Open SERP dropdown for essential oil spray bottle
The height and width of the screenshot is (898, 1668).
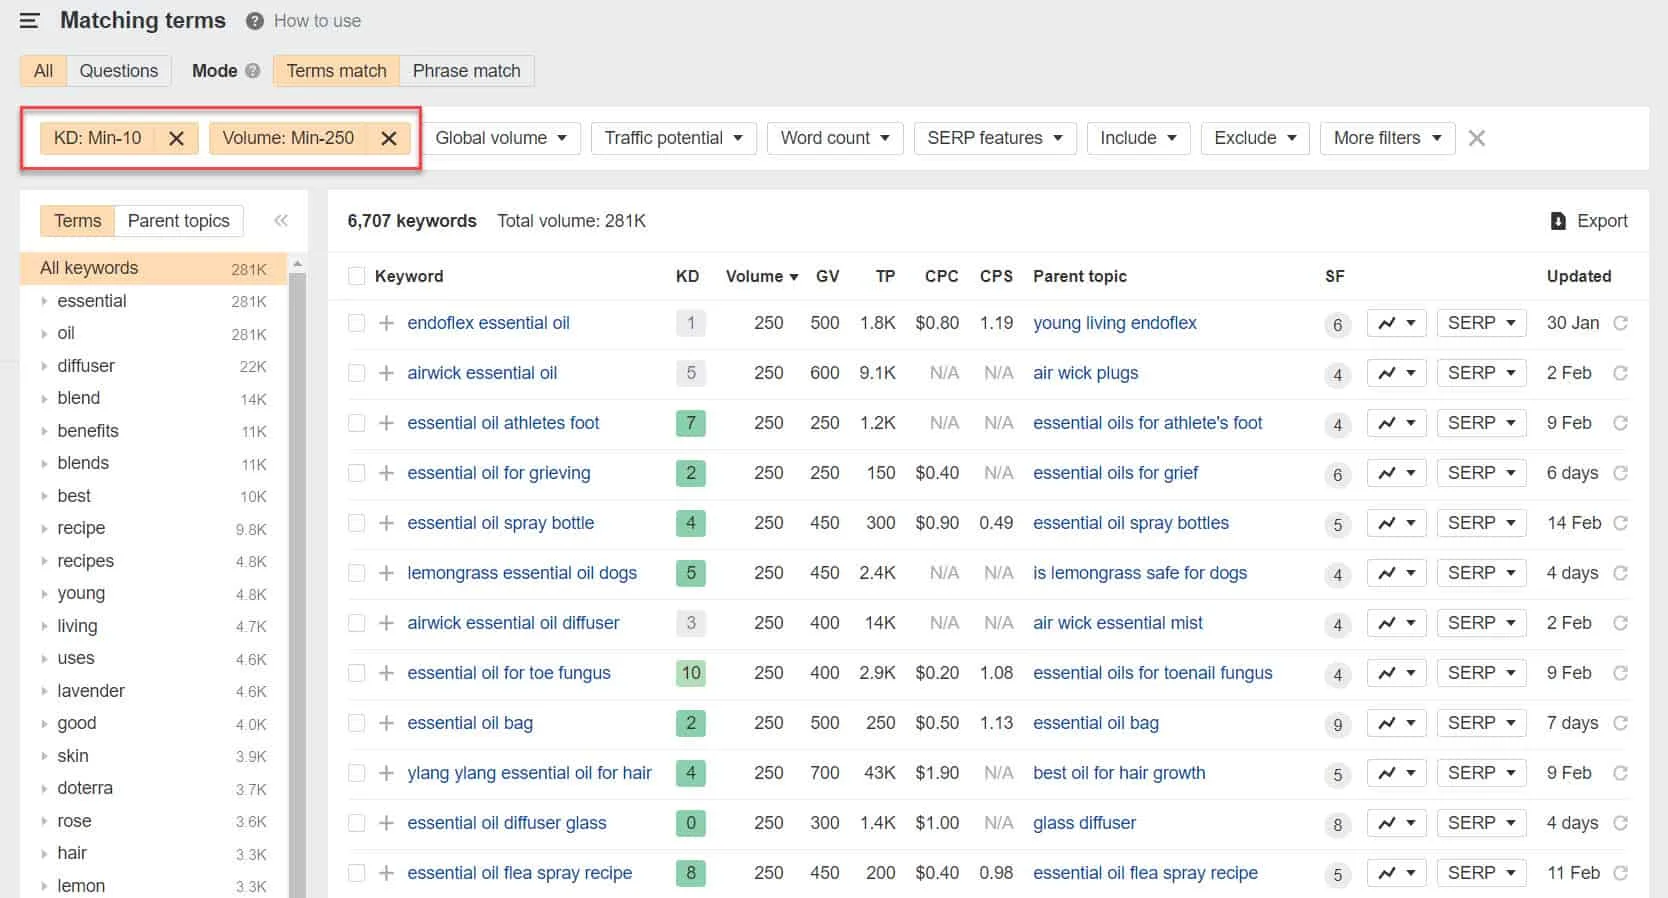pos(1481,523)
